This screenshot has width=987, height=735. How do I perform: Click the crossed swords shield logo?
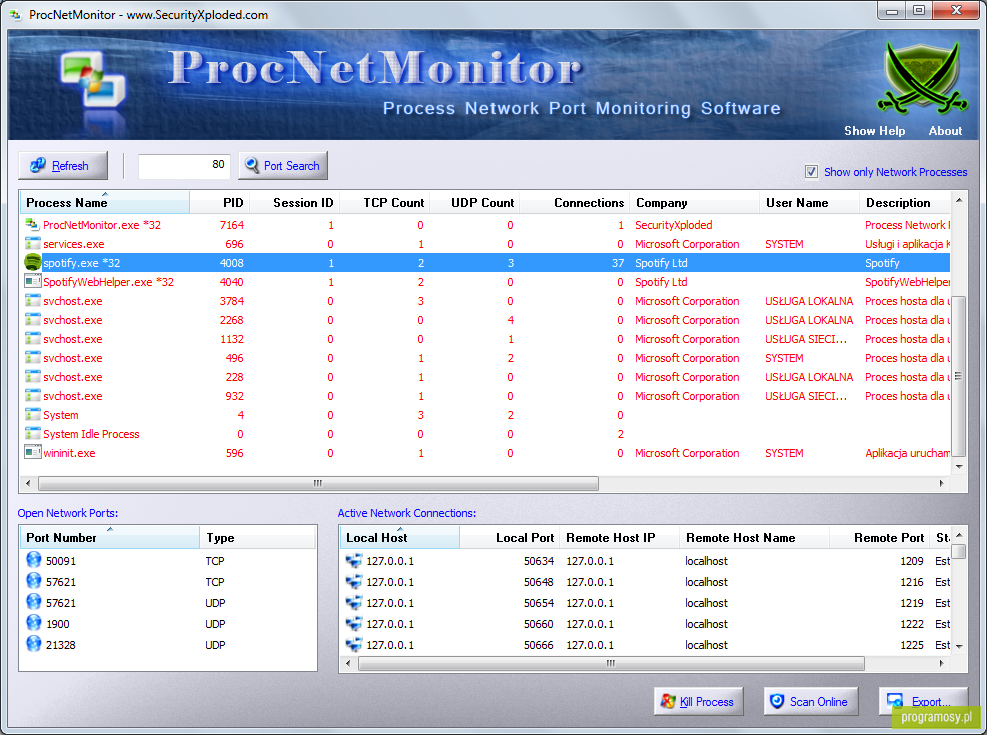[x=922, y=78]
